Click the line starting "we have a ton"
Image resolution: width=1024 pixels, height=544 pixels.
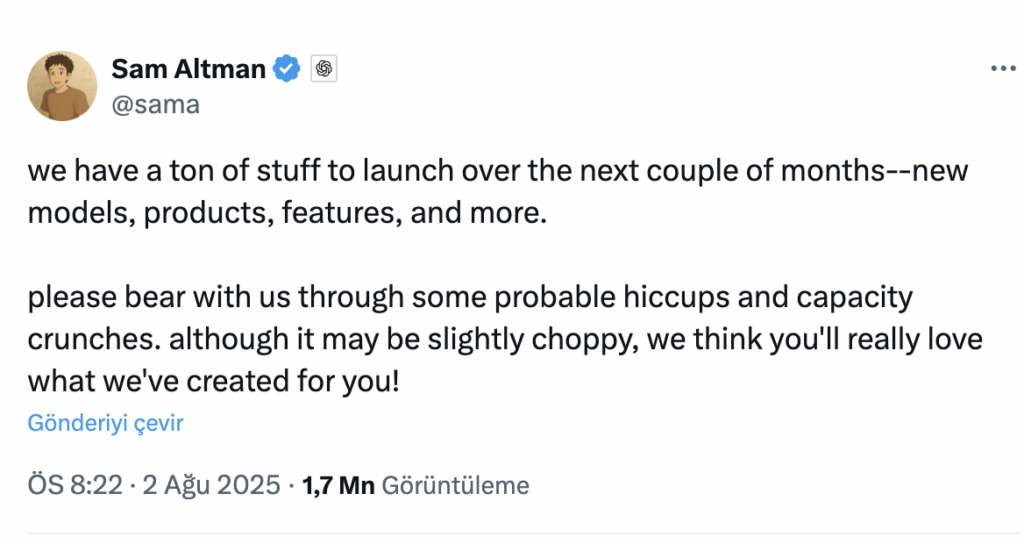497,171
